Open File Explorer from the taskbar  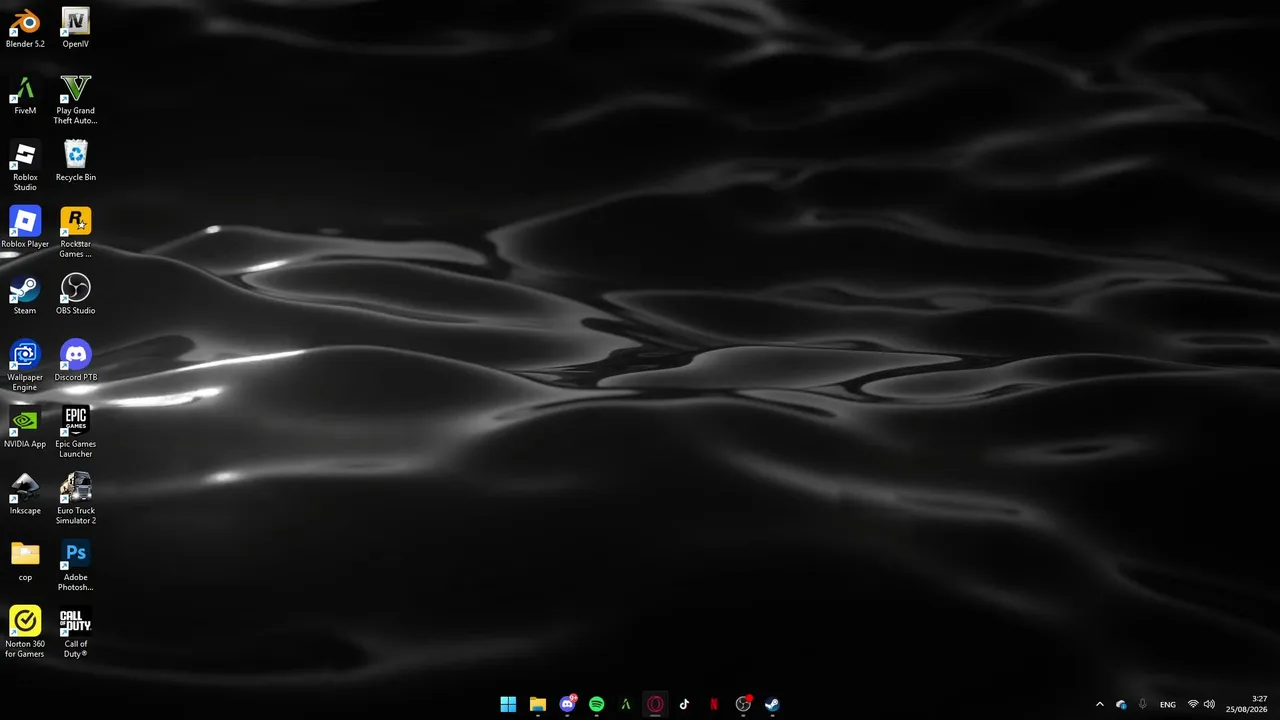538,704
